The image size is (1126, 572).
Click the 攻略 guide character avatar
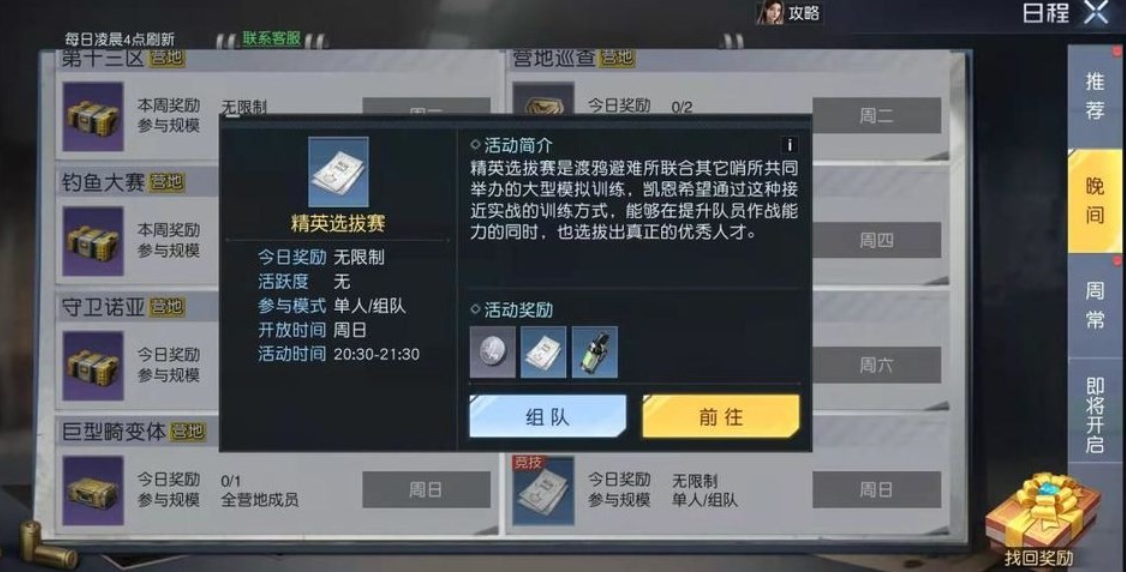770,12
